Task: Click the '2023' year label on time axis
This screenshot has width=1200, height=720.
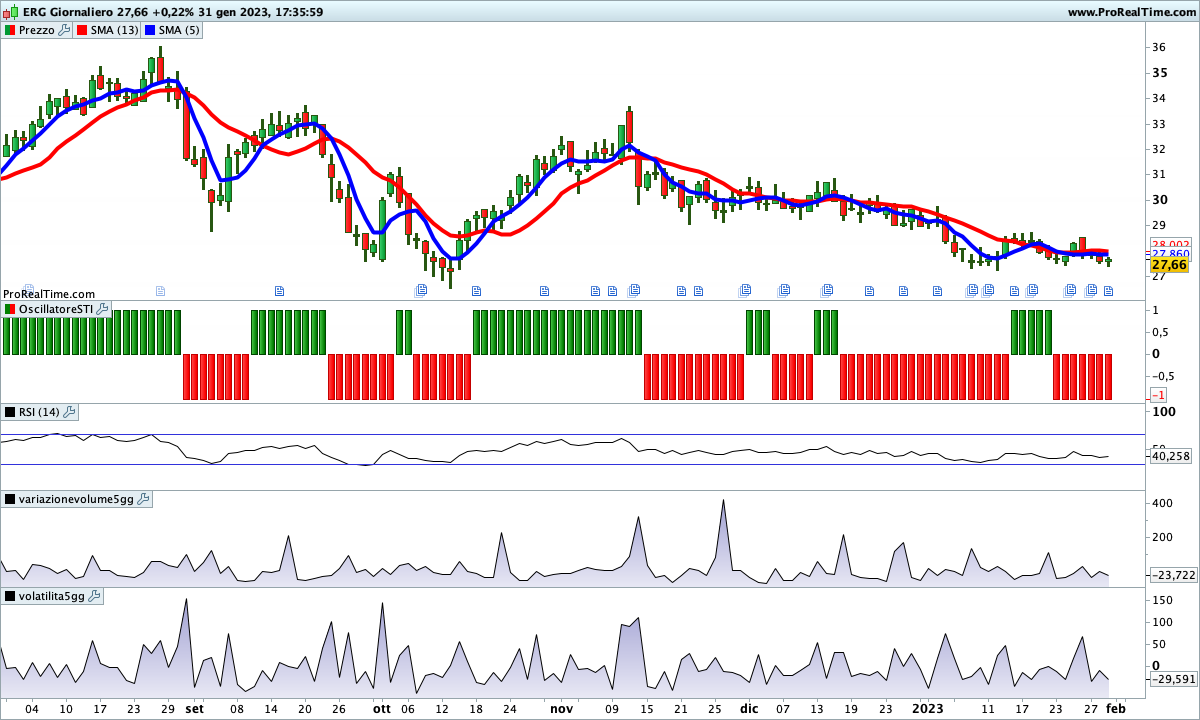Action: click(x=929, y=708)
